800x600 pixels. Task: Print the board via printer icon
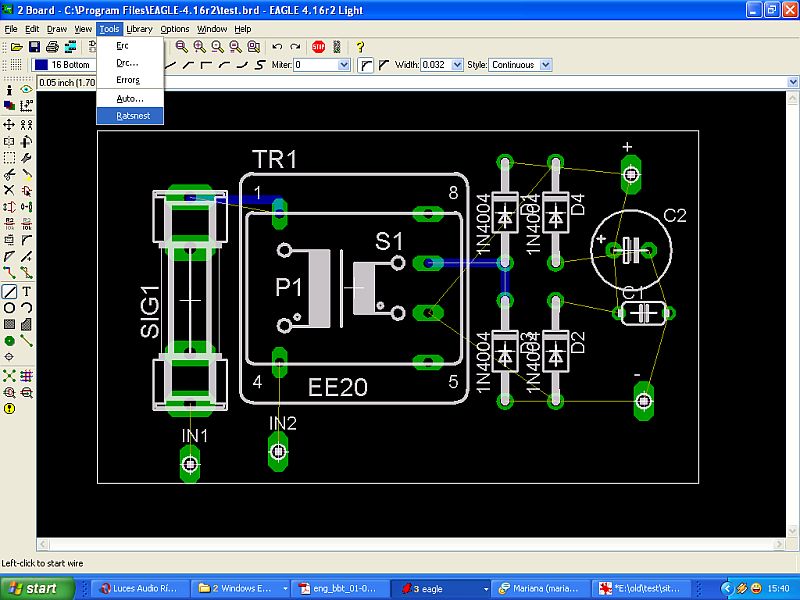52,47
